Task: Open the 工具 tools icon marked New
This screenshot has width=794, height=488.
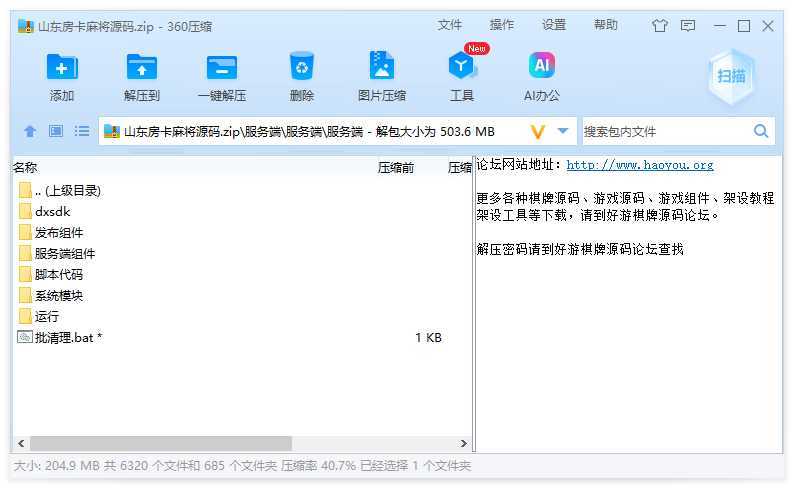Action: click(x=461, y=66)
